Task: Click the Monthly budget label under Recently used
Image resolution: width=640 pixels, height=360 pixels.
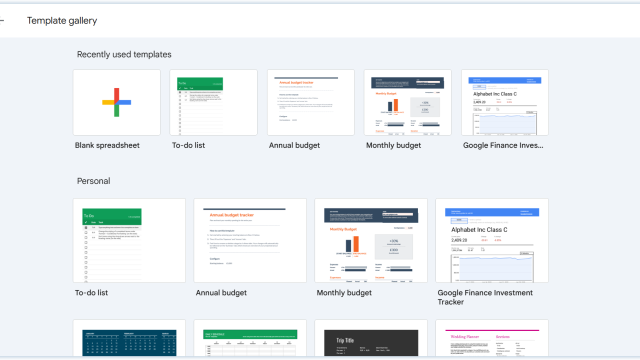Action: [x=393, y=145]
